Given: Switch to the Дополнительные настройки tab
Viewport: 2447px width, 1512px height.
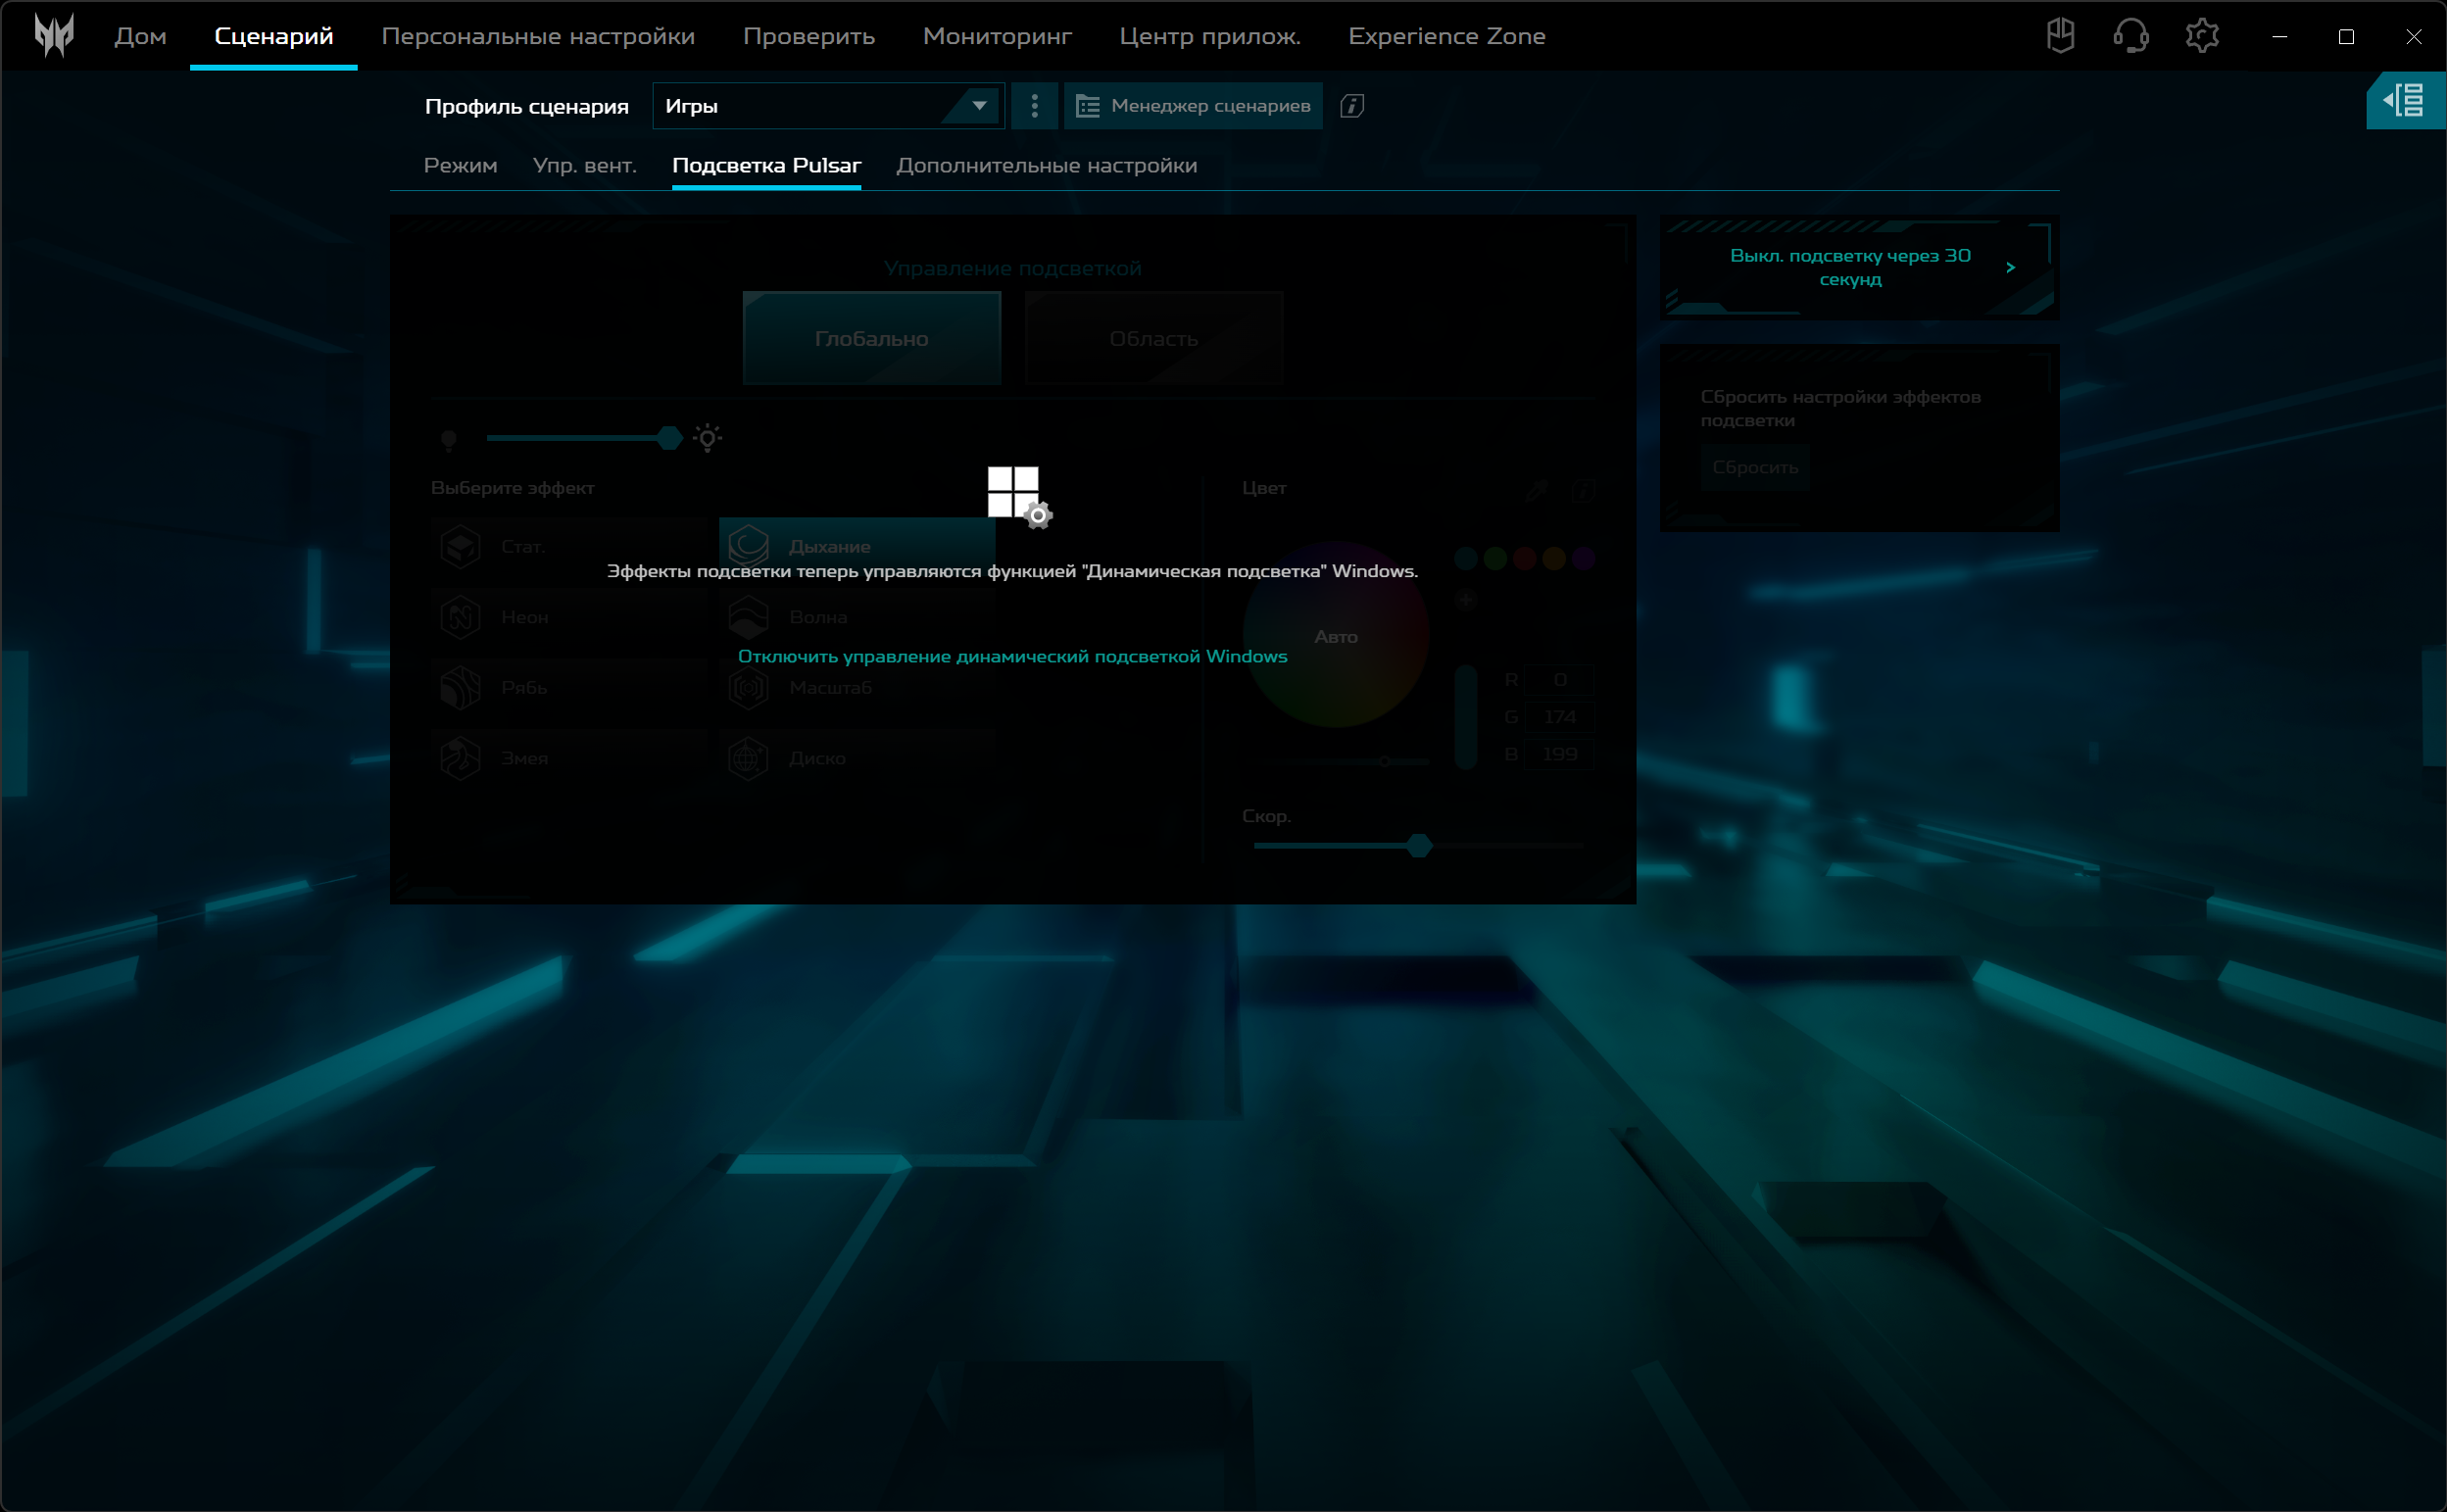Looking at the screenshot, I should (x=1046, y=166).
